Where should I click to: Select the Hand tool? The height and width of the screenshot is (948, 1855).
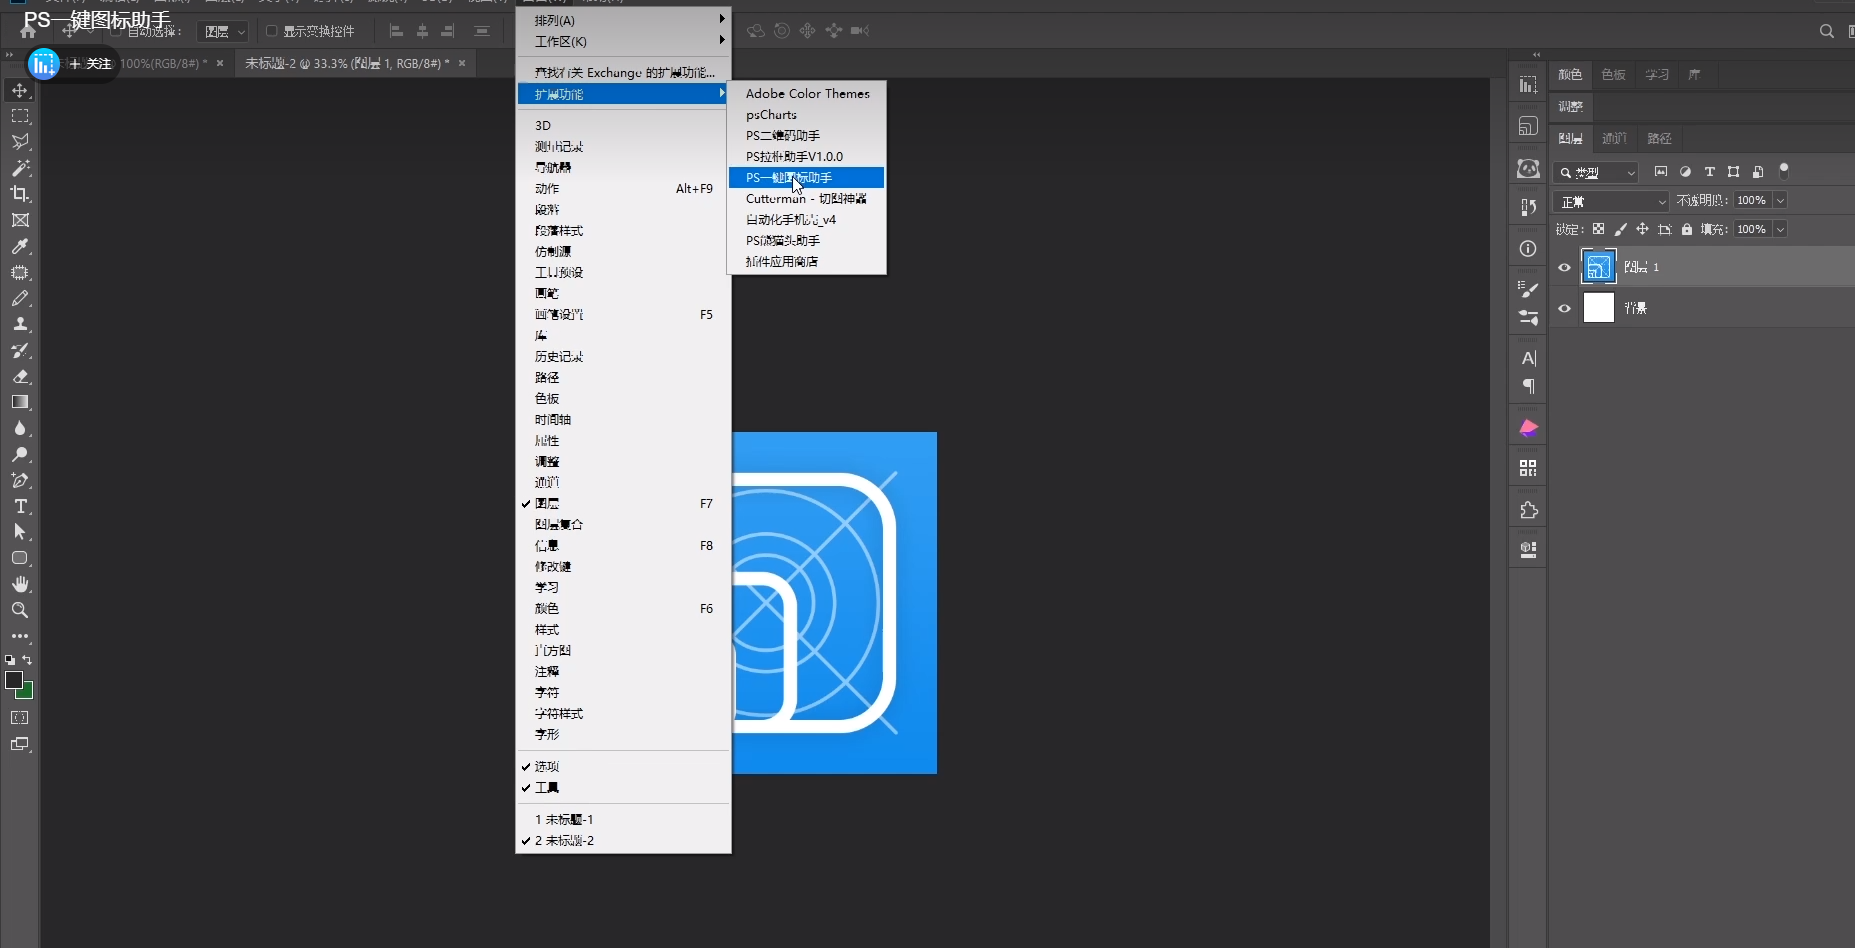click(x=20, y=584)
